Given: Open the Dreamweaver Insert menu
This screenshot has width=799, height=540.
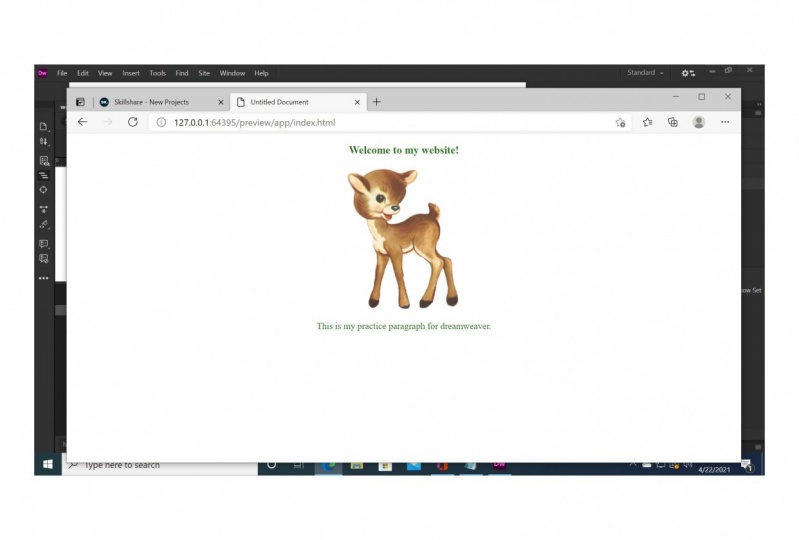Looking at the screenshot, I should [131, 73].
